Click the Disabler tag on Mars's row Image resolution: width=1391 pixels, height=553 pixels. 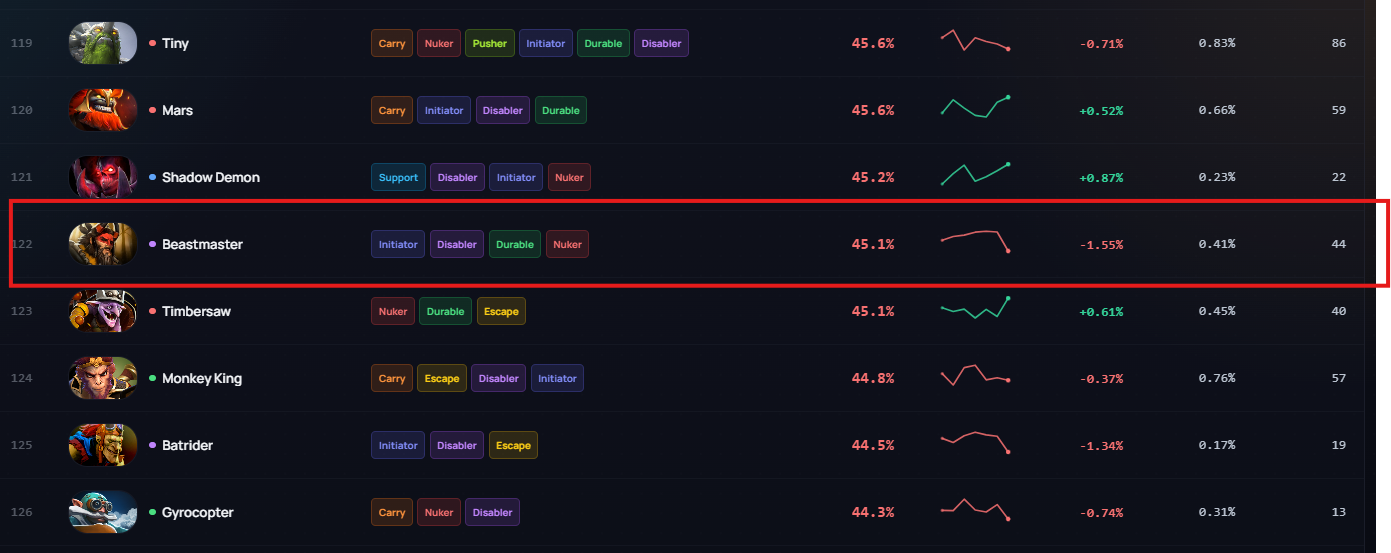(503, 110)
